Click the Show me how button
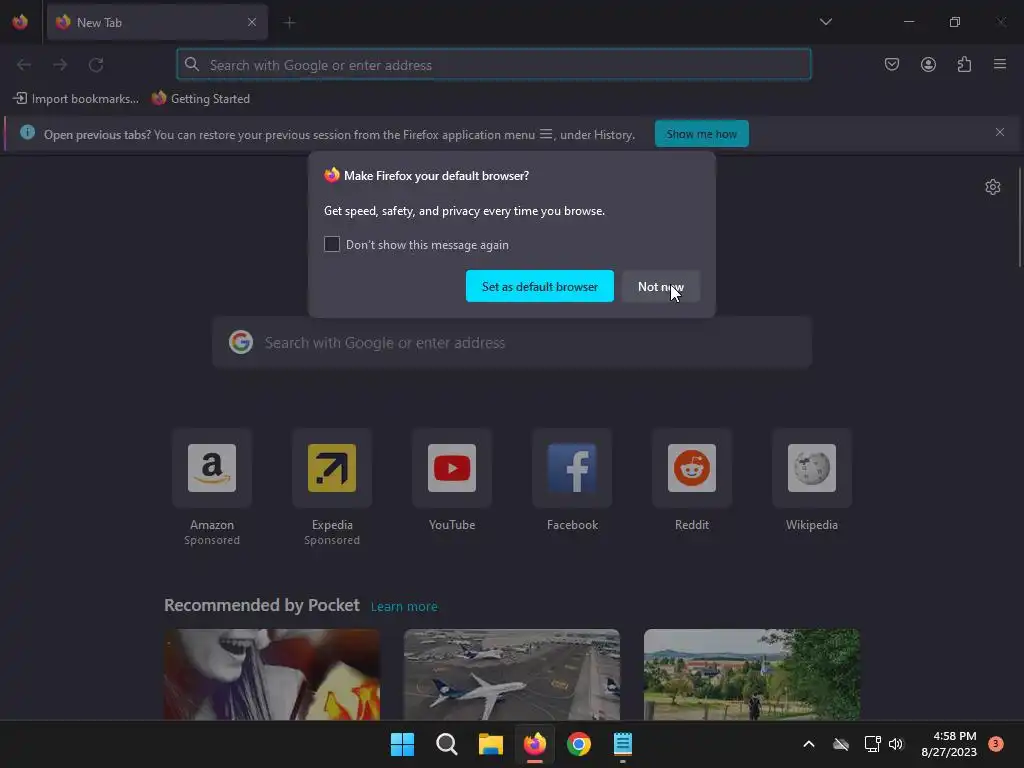This screenshot has width=1024, height=768. [x=701, y=134]
